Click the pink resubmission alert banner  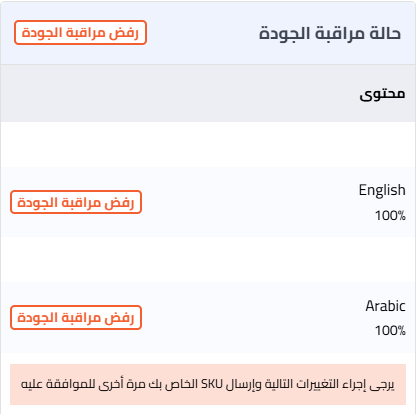click(208, 384)
